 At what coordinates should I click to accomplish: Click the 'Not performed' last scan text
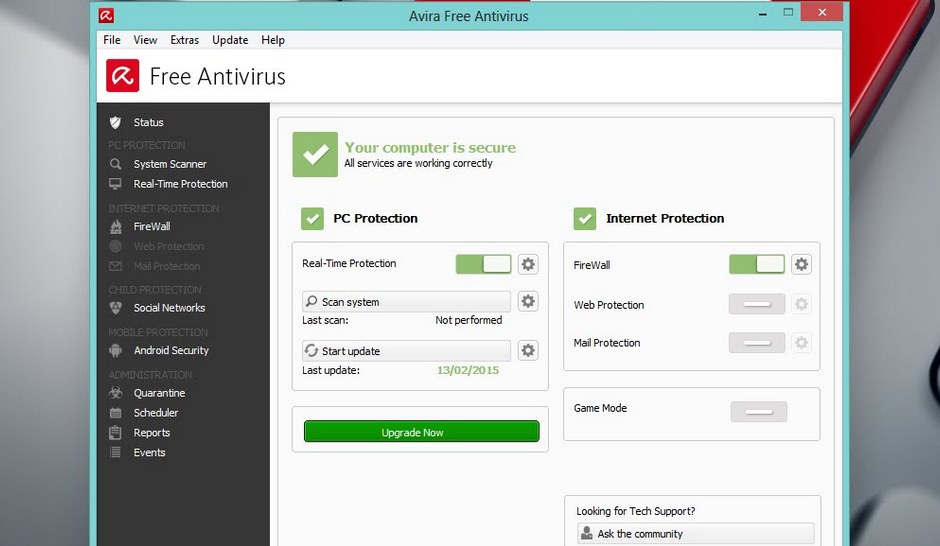469,321
